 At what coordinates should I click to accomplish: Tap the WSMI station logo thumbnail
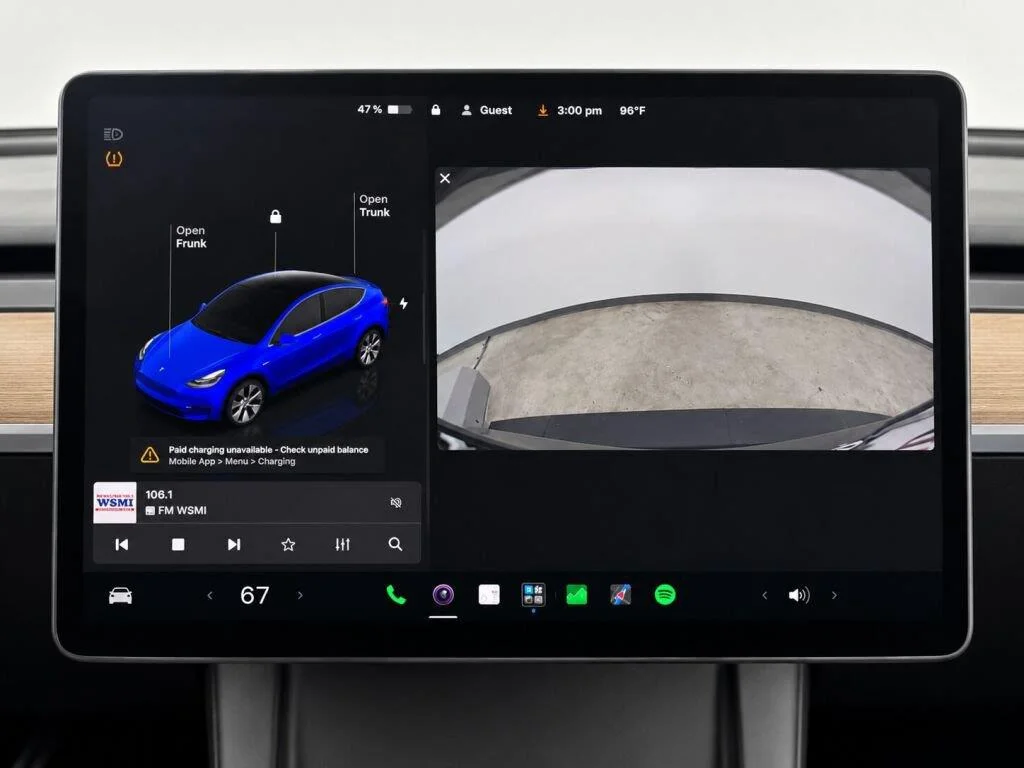[x=115, y=503]
